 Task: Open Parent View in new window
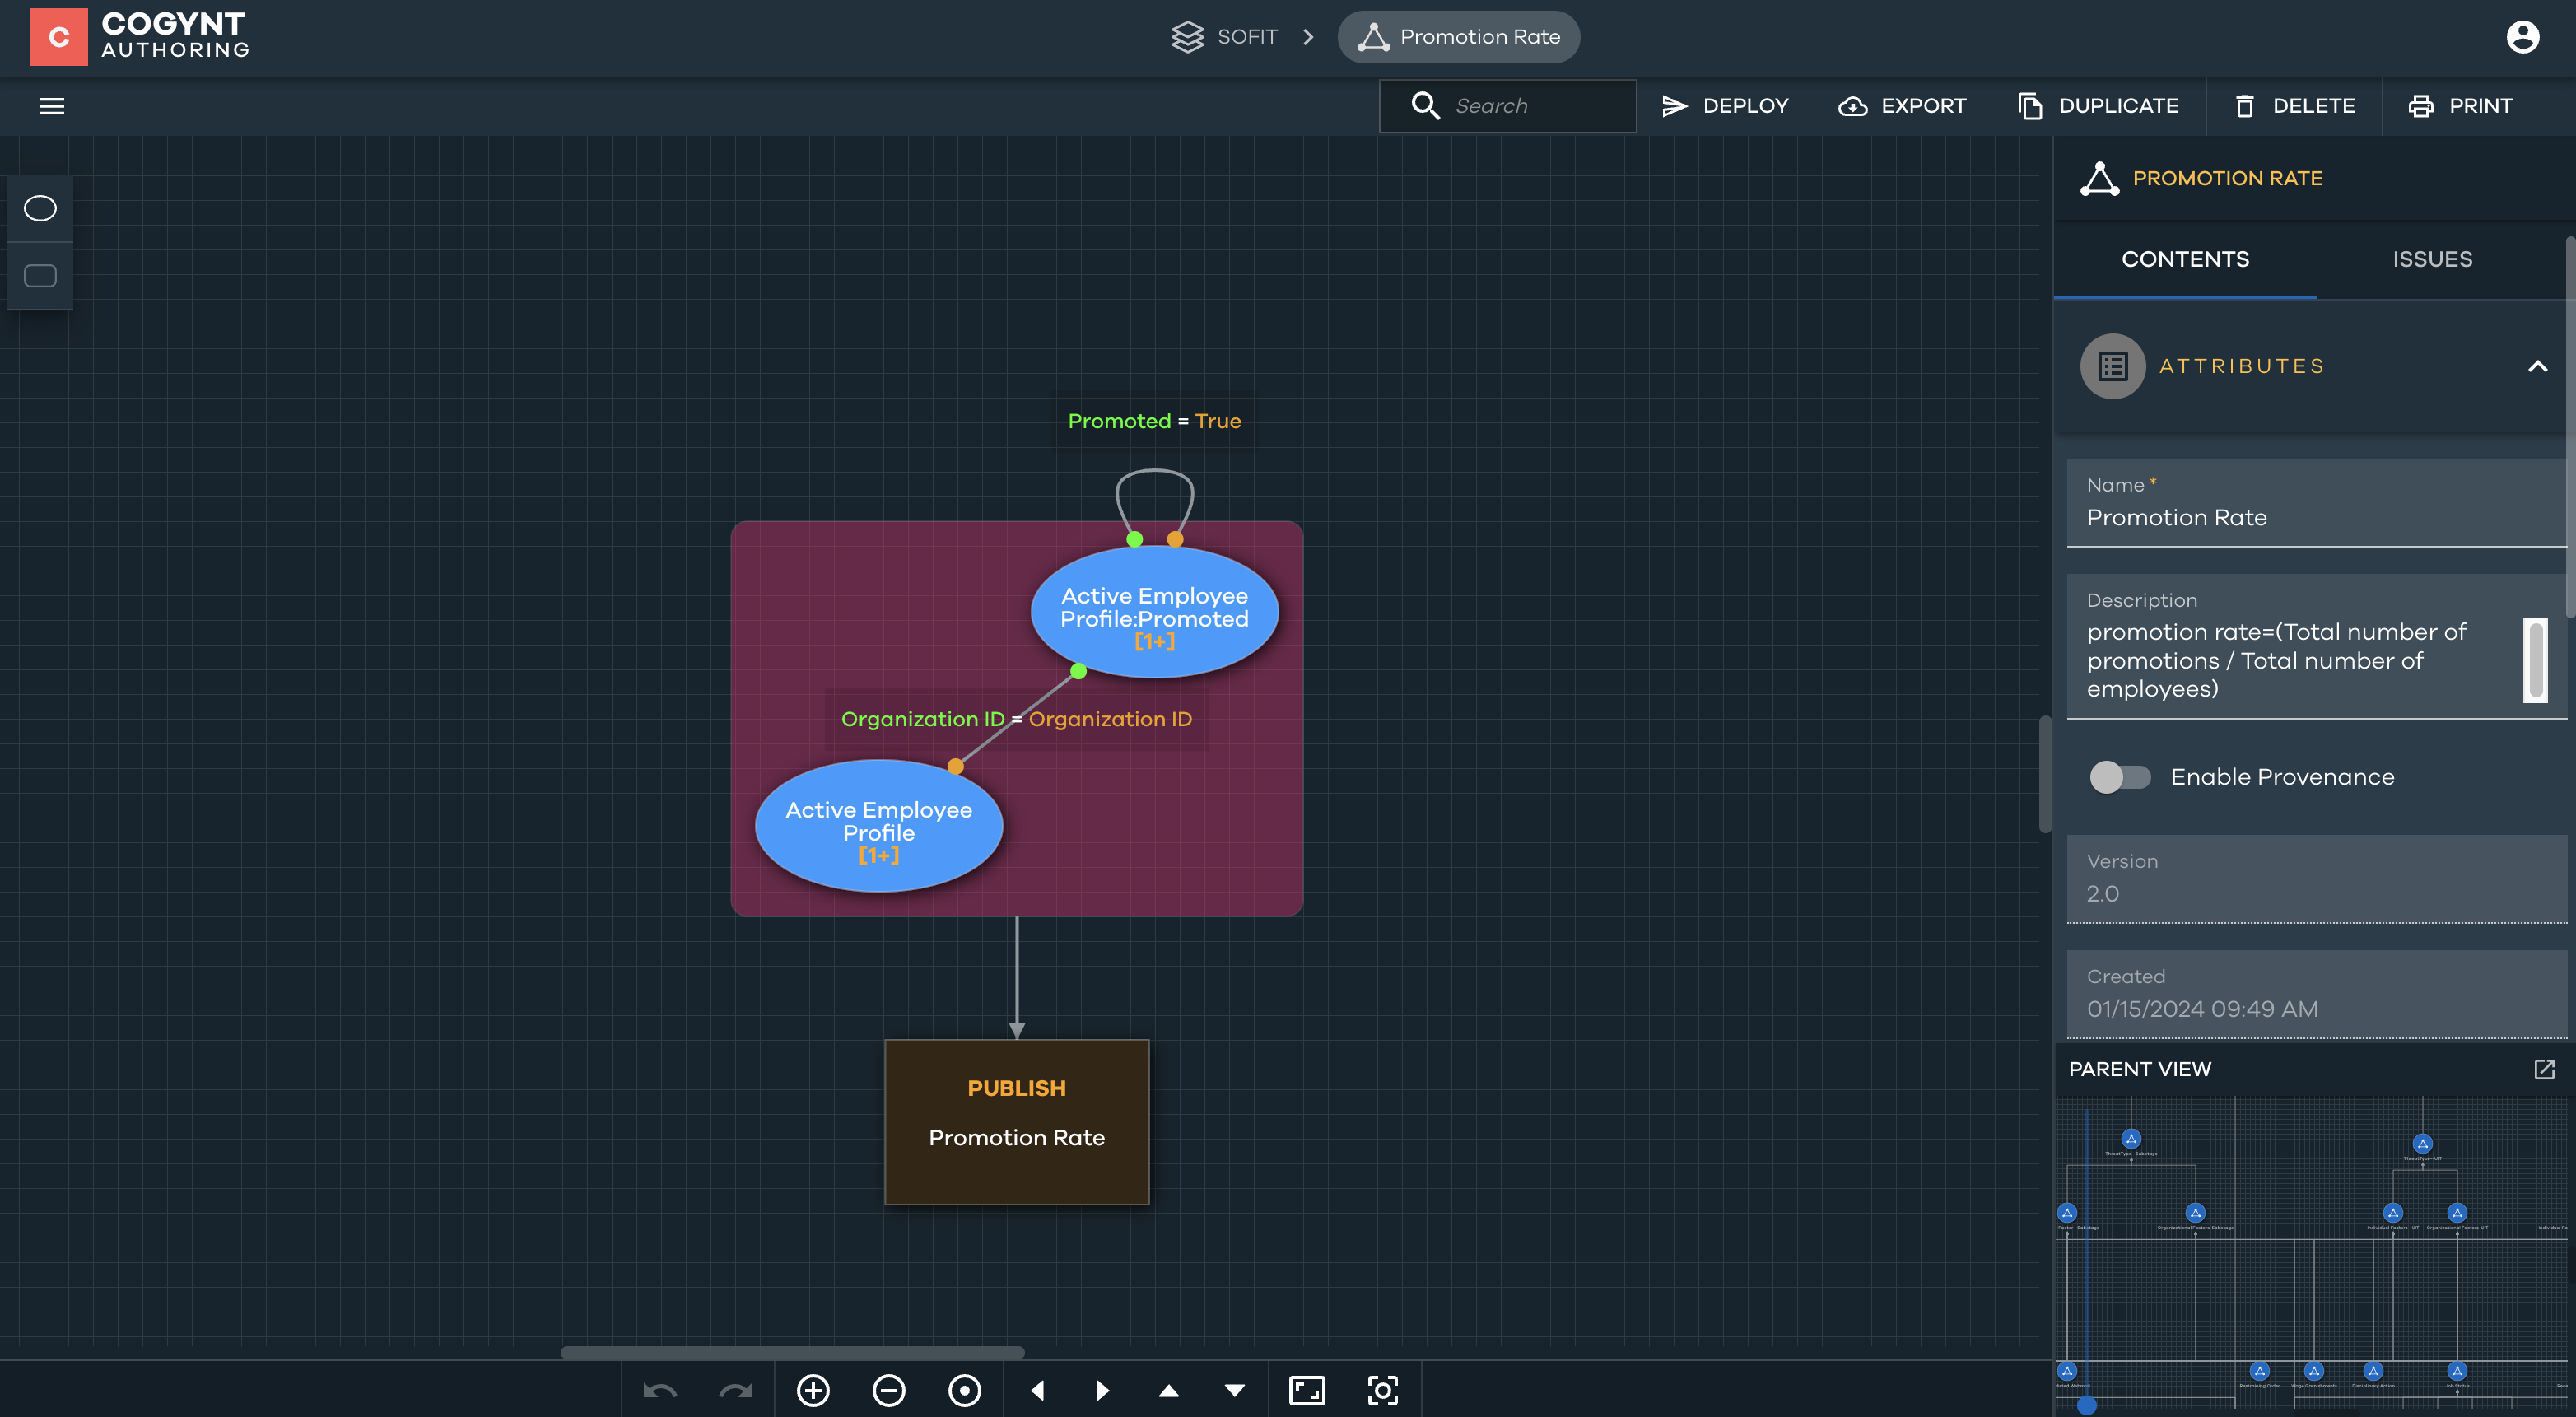(2544, 1069)
